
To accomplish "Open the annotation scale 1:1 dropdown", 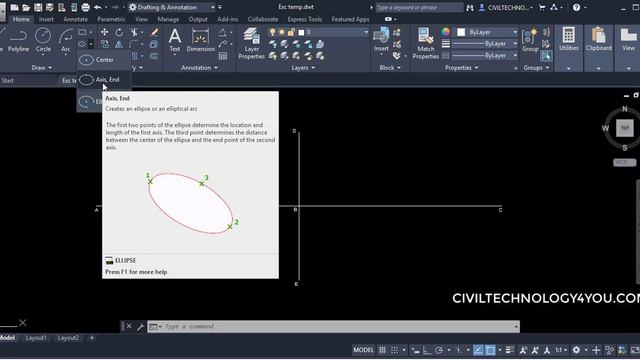I will click(x=562, y=350).
